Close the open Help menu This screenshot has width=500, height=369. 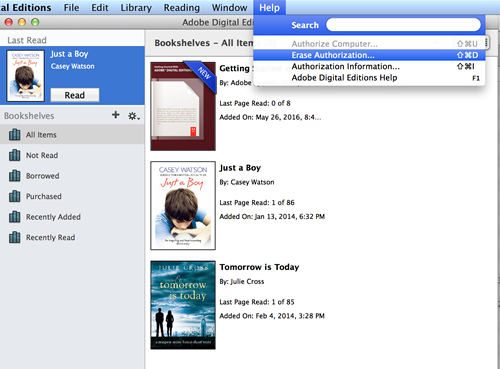pos(269,7)
